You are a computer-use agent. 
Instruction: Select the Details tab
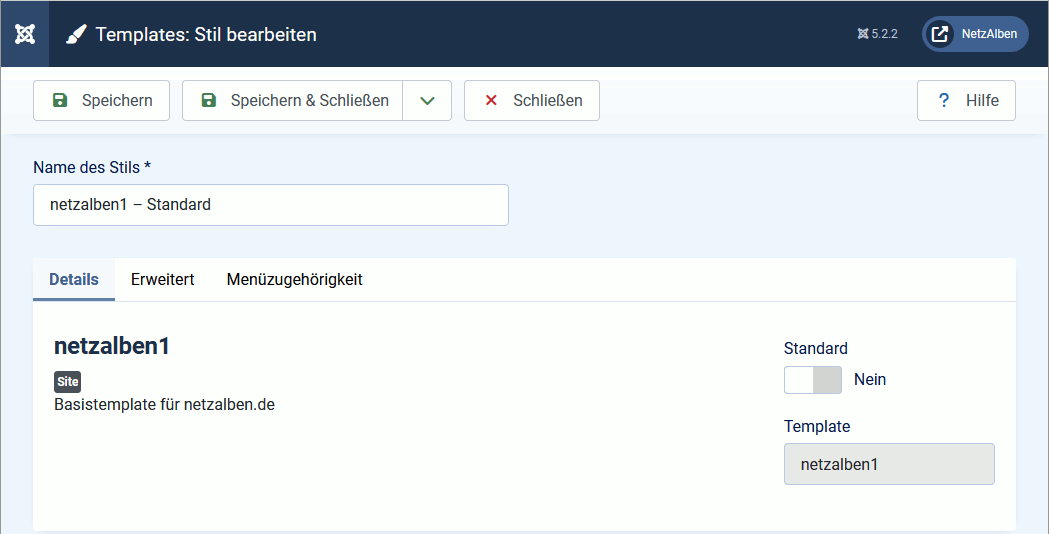coord(74,280)
